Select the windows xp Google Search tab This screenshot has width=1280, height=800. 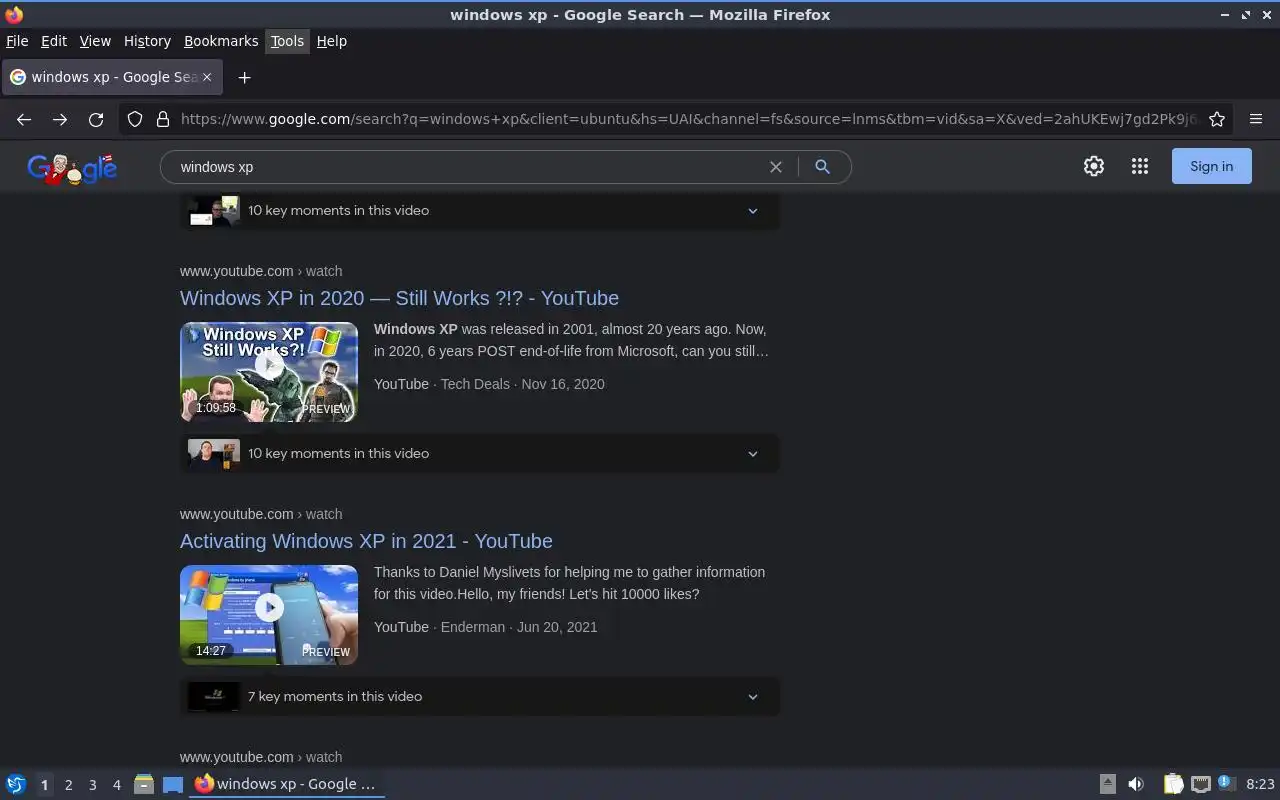pyautogui.click(x=110, y=77)
